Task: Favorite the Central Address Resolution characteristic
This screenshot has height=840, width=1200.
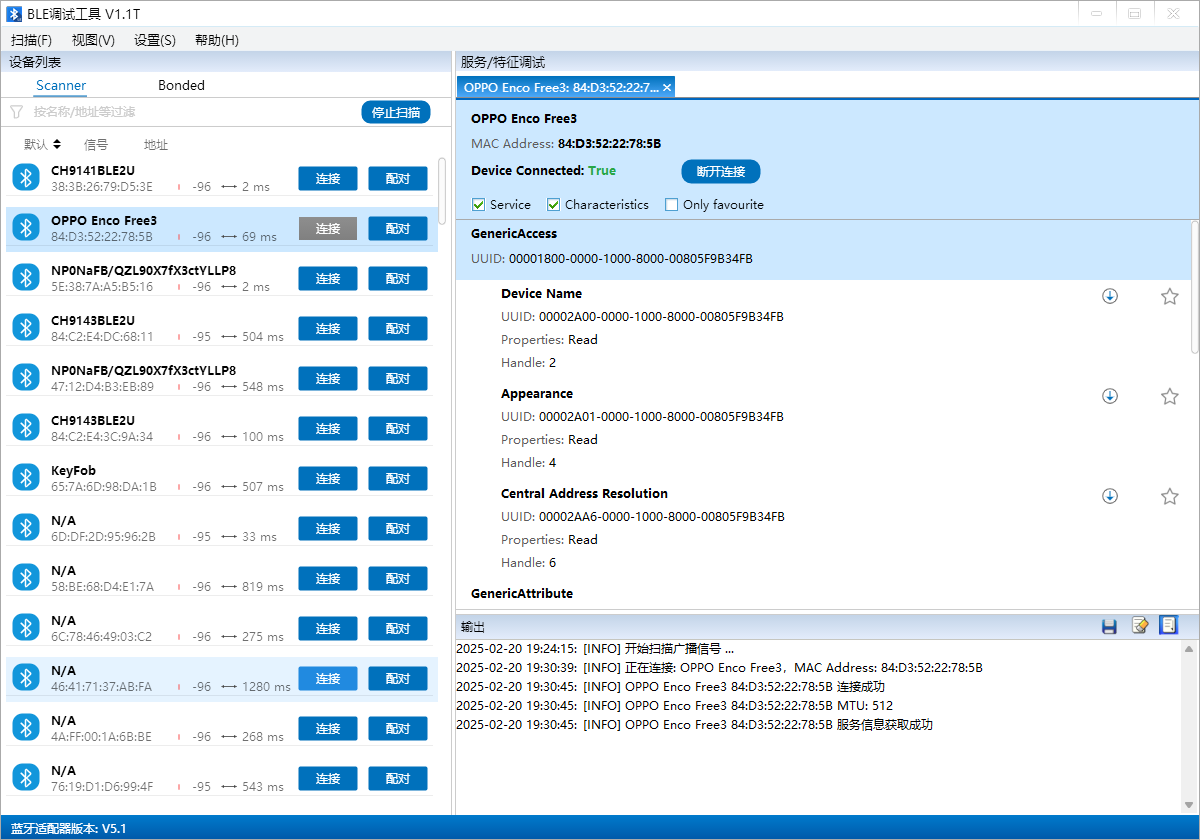Action: click(x=1170, y=496)
